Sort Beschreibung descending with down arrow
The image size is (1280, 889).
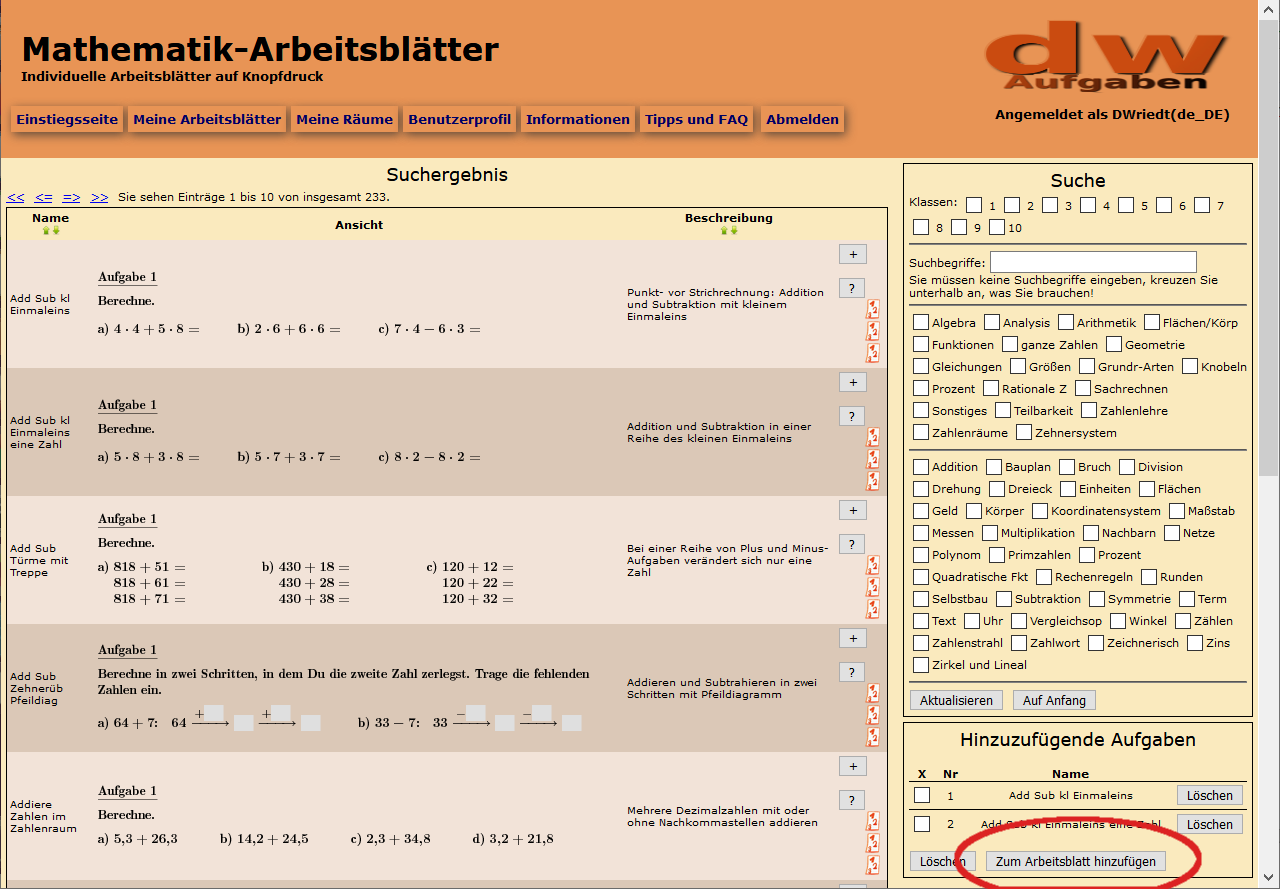tap(734, 230)
